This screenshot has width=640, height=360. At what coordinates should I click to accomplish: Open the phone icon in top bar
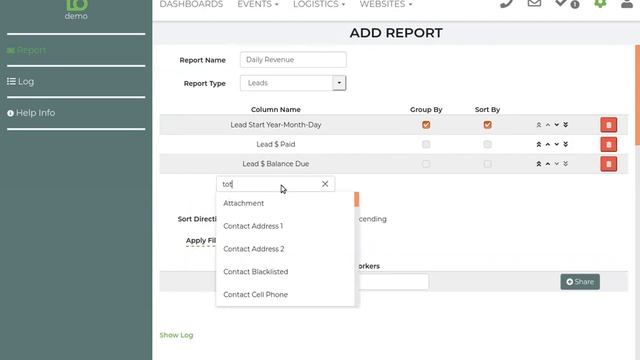[506, 4]
